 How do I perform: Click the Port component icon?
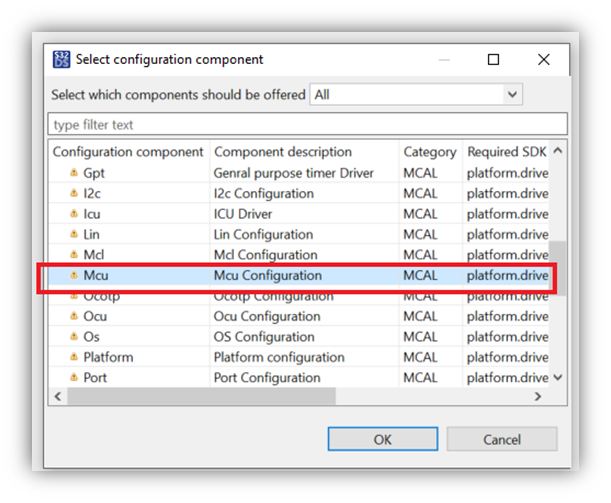(74, 378)
